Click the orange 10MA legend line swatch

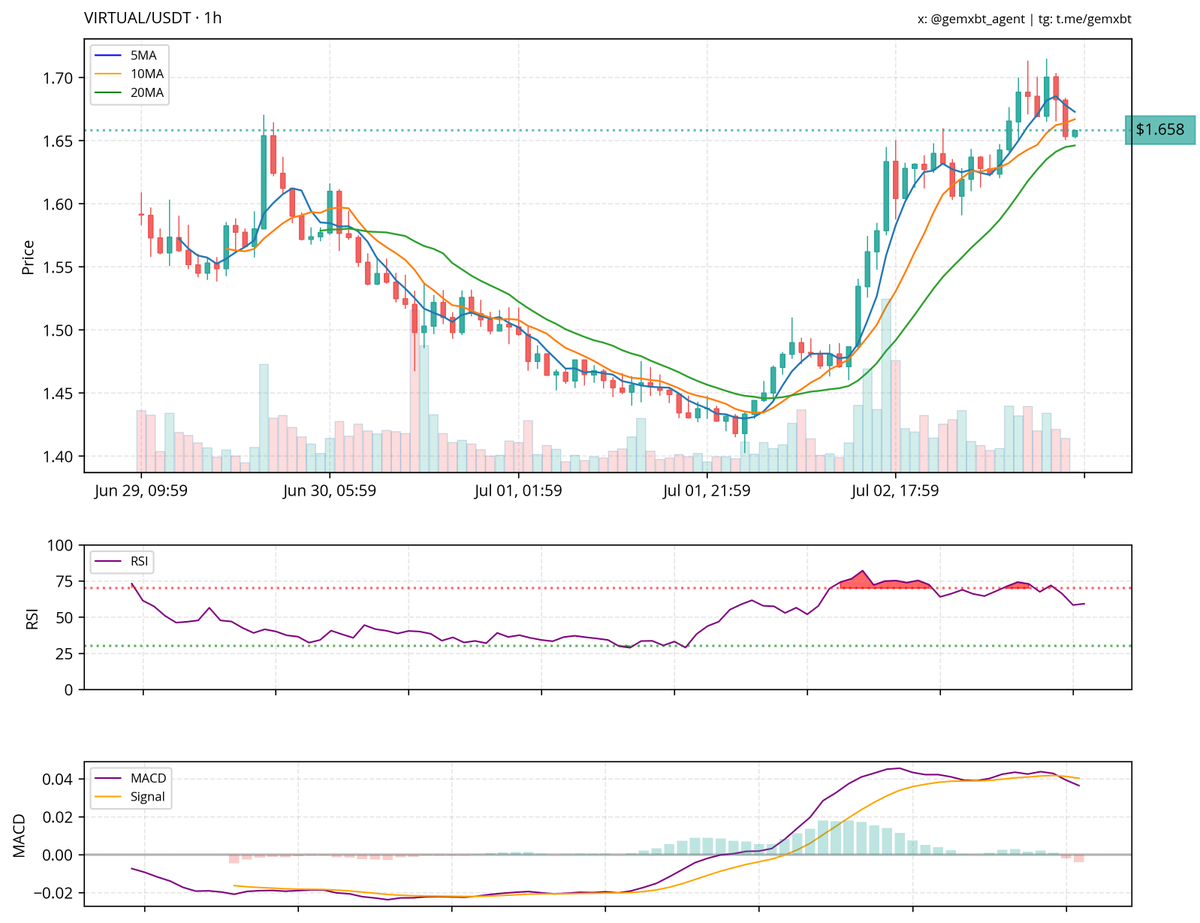click(109, 75)
